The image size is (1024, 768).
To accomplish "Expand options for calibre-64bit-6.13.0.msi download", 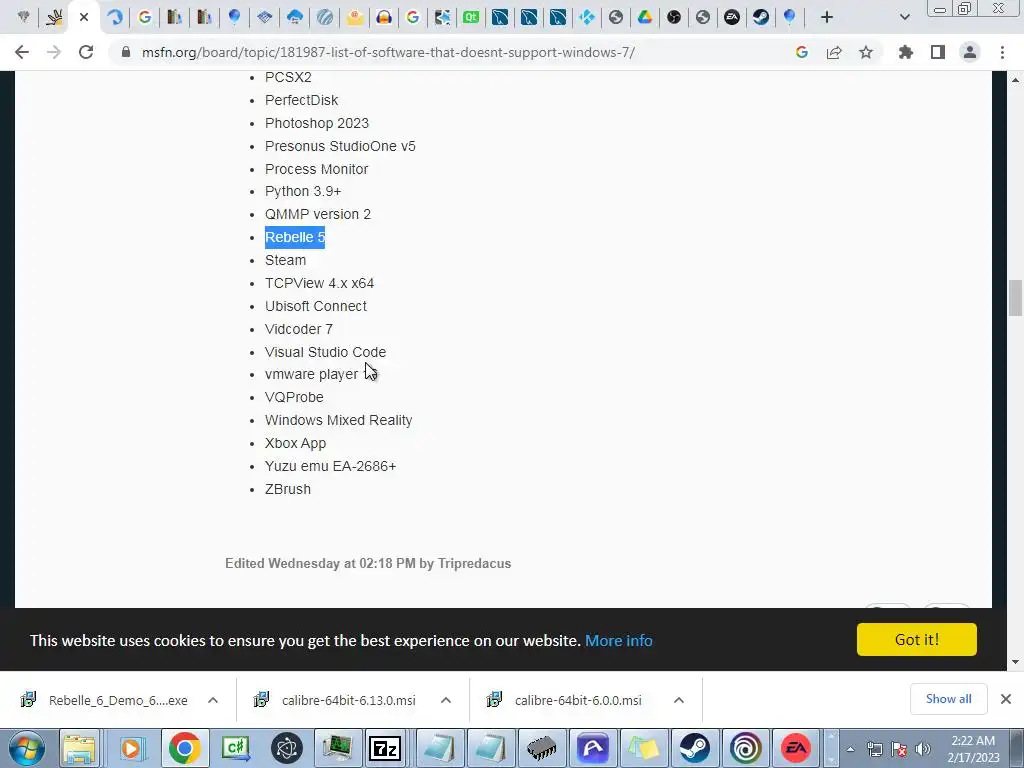I will [446, 700].
